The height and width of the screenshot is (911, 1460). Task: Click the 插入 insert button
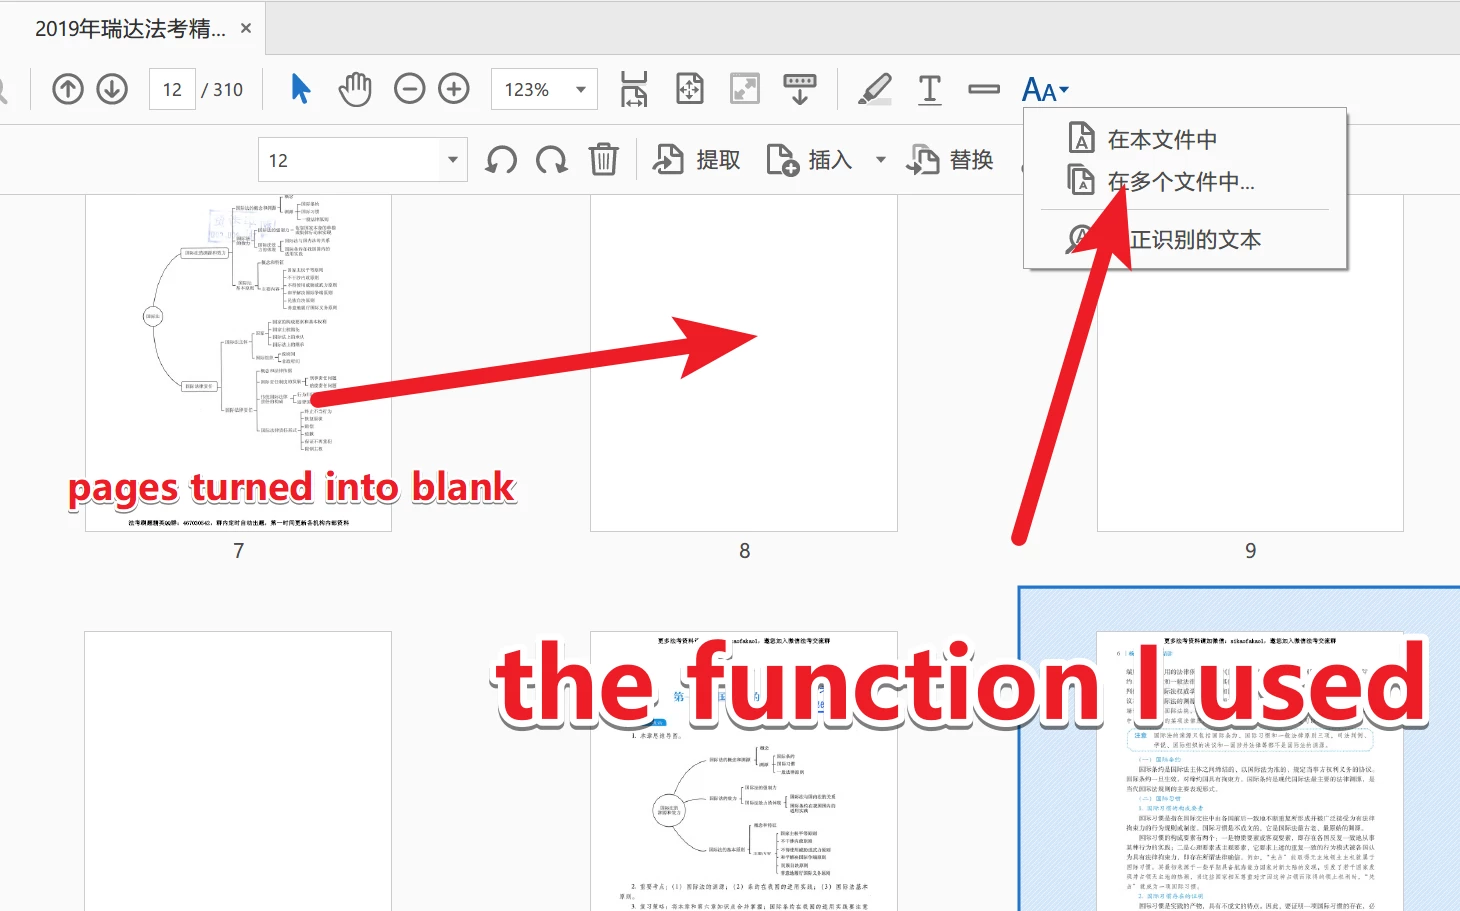(809, 160)
